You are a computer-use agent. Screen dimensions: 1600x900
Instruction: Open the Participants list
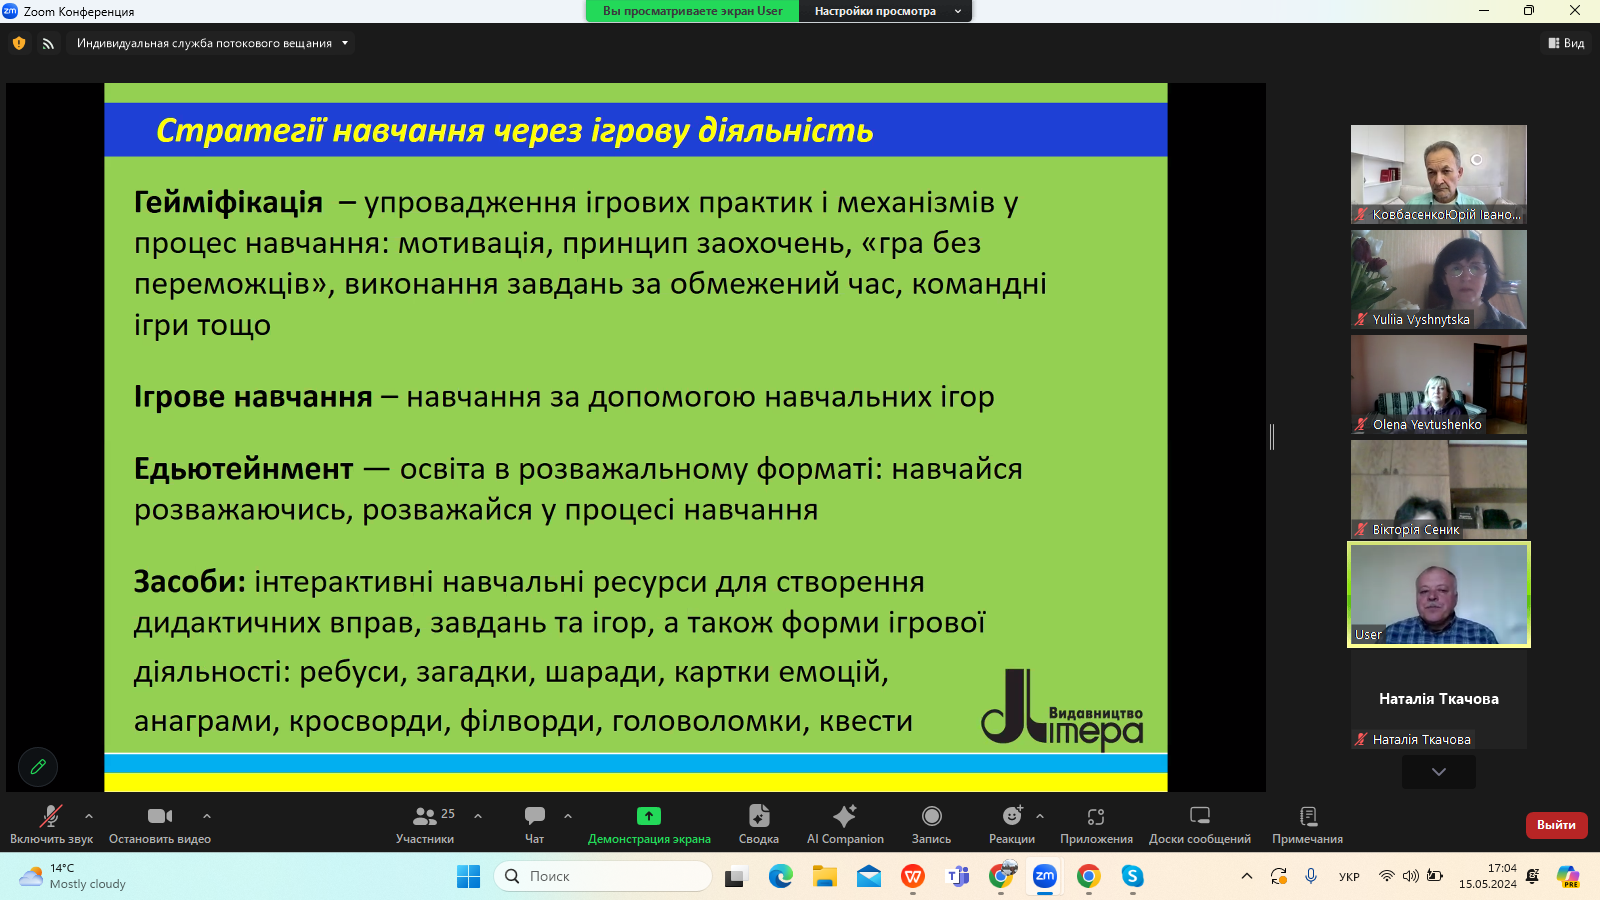tap(425, 824)
